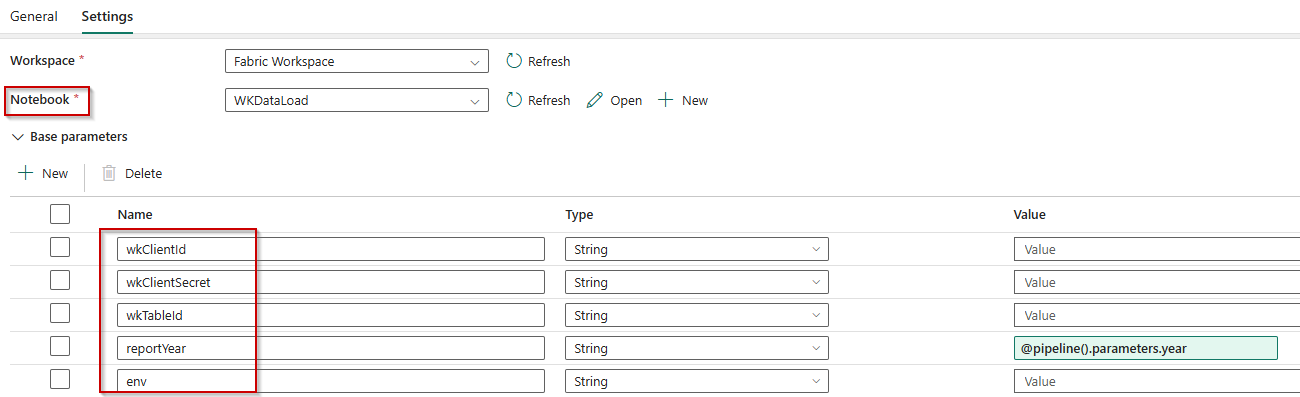Viewport: 1300px width, 397px height.
Task: Click the Refresh icon beside Notebook
Action: 514,100
